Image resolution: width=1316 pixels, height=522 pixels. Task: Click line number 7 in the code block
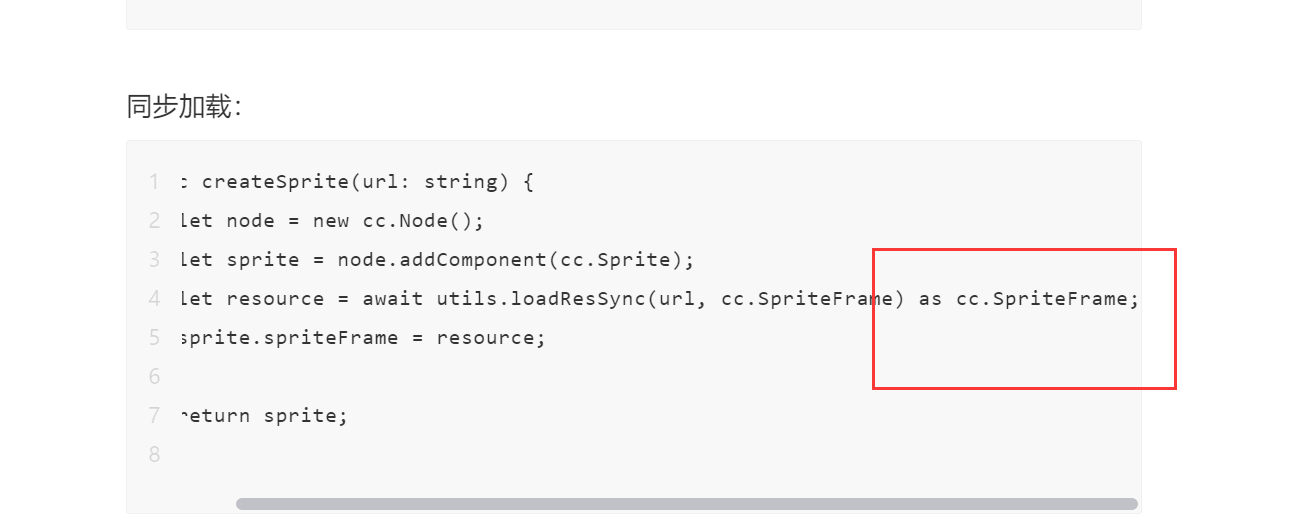154,416
